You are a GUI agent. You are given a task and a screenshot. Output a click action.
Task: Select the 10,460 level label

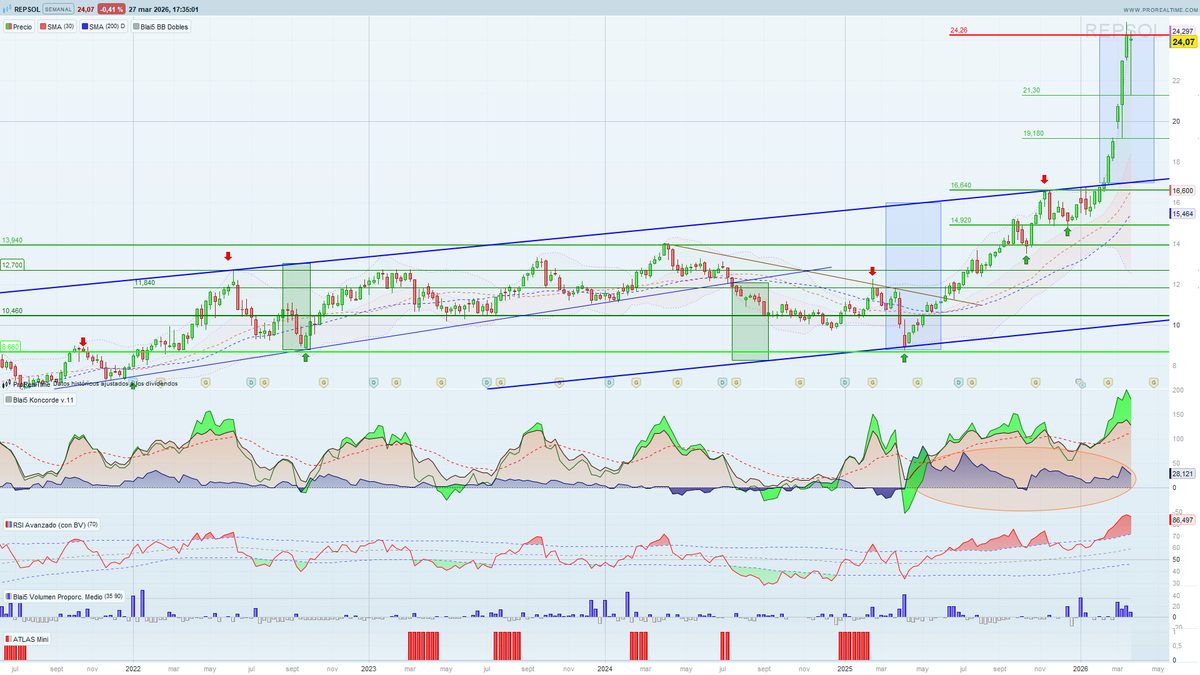point(12,311)
